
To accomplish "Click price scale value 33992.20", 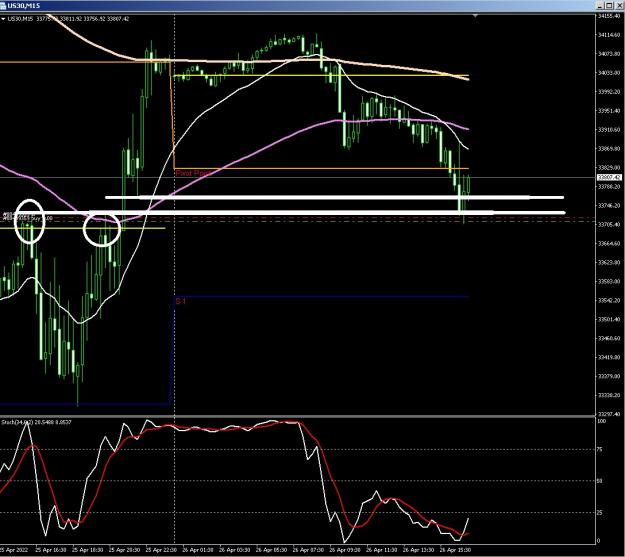I will pyautogui.click(x=609, y=92).
